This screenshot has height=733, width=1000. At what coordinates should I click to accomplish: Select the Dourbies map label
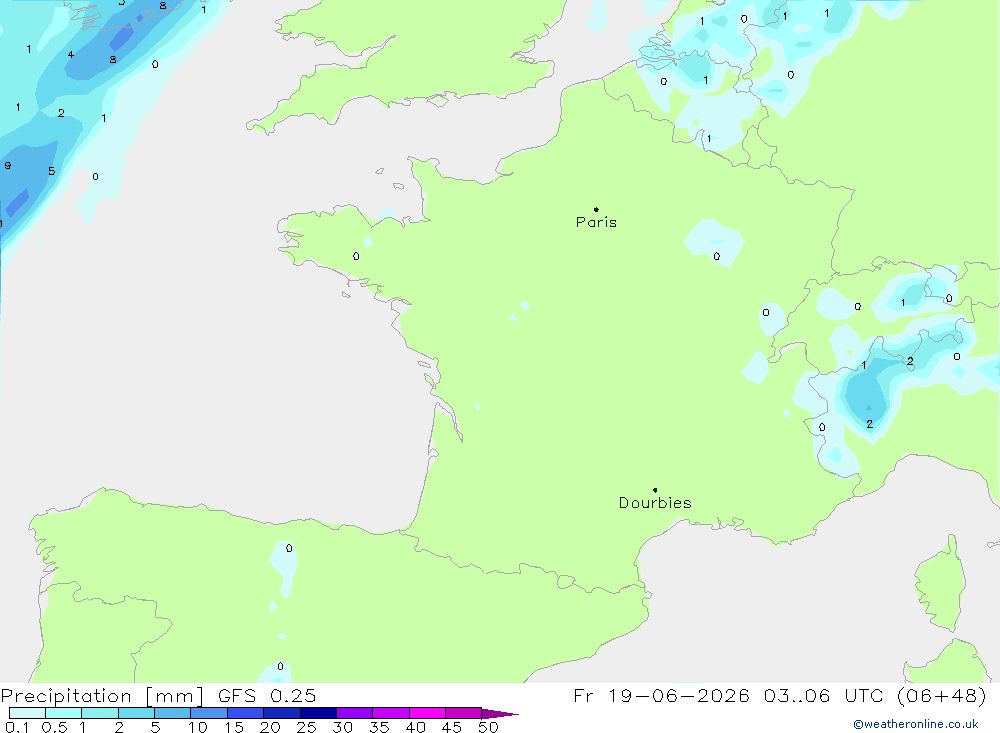pos(655,503)
